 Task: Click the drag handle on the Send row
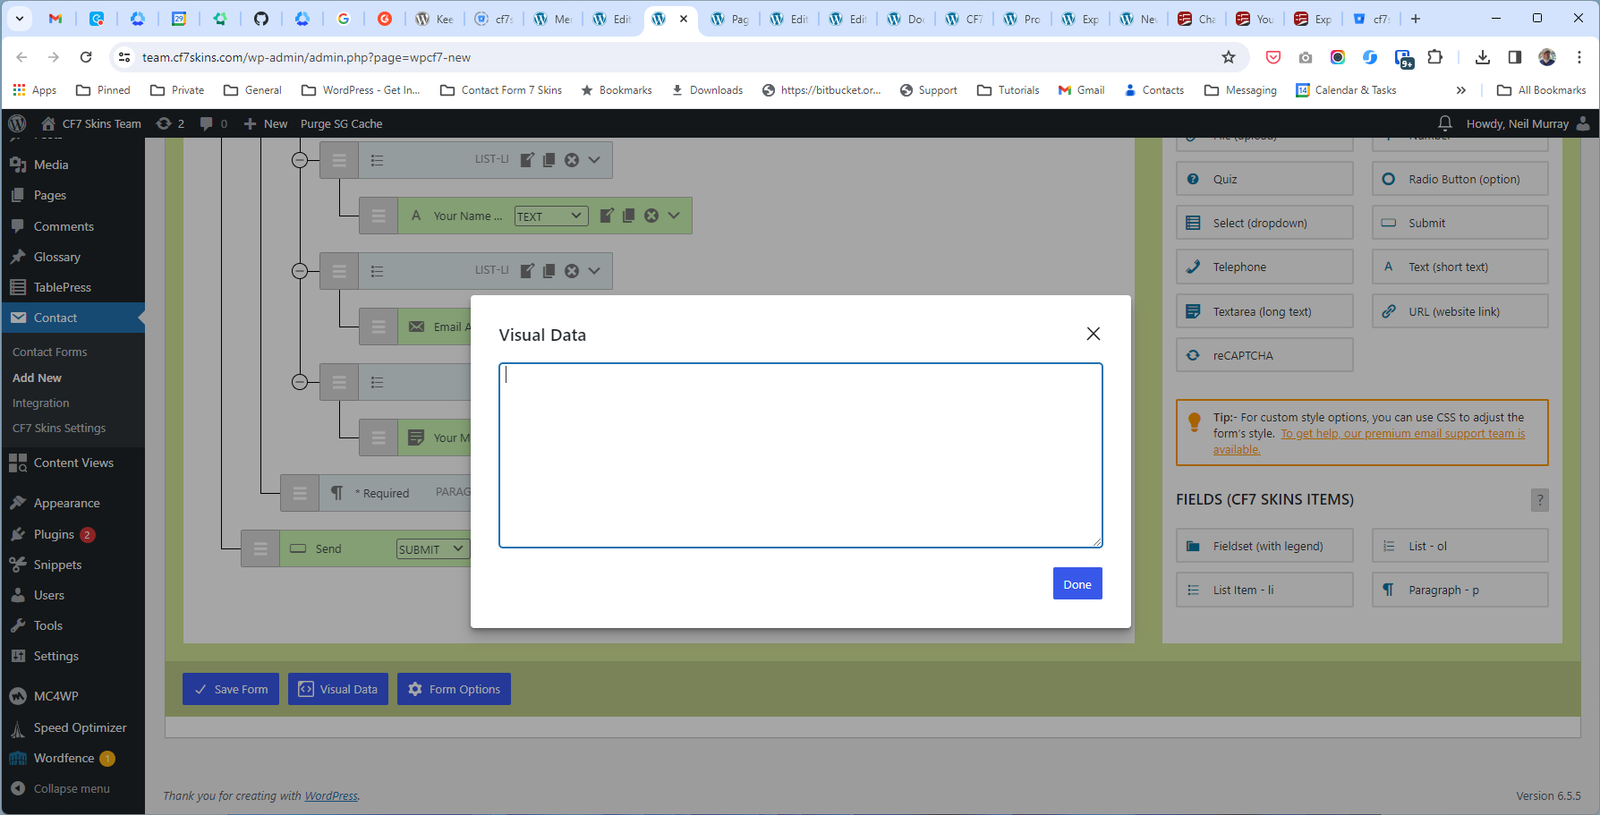click(260, 549)
